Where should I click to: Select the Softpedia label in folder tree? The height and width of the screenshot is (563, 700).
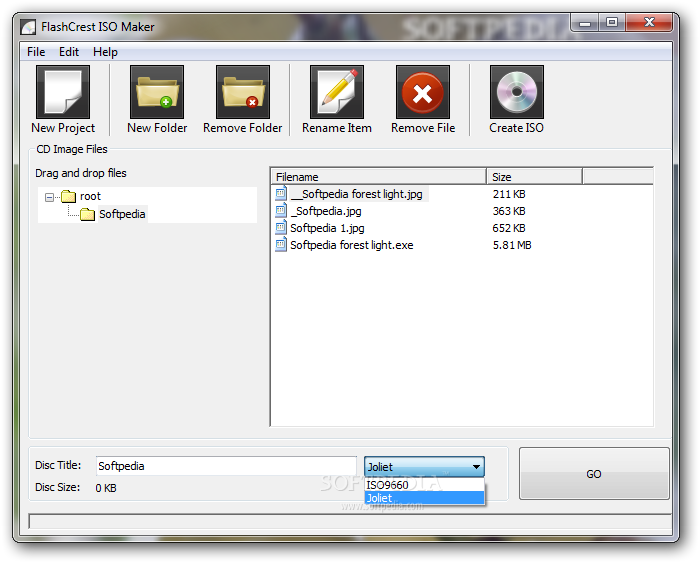122,214
